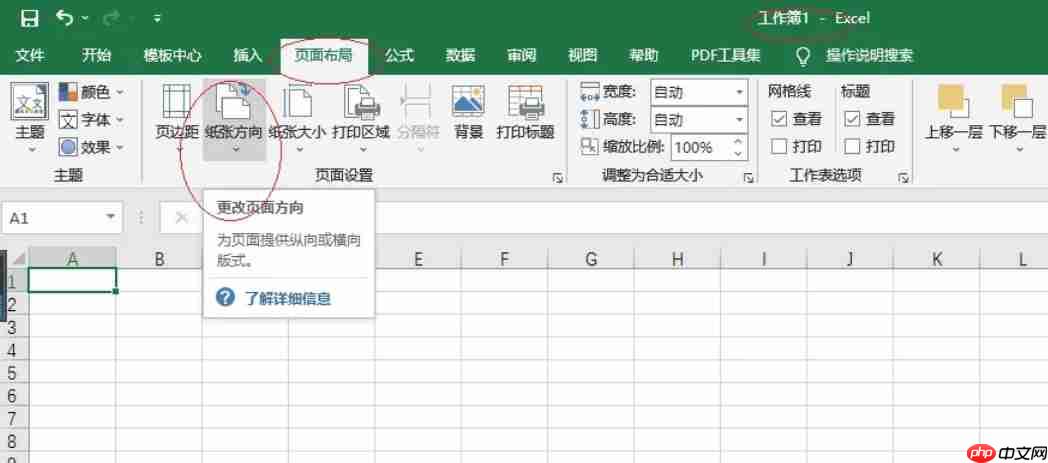This screenshot has width=1048, height=463.
Task: Open the 页面设置 dialog launcher
Action: pyautogui.click(x=557, y=178)
